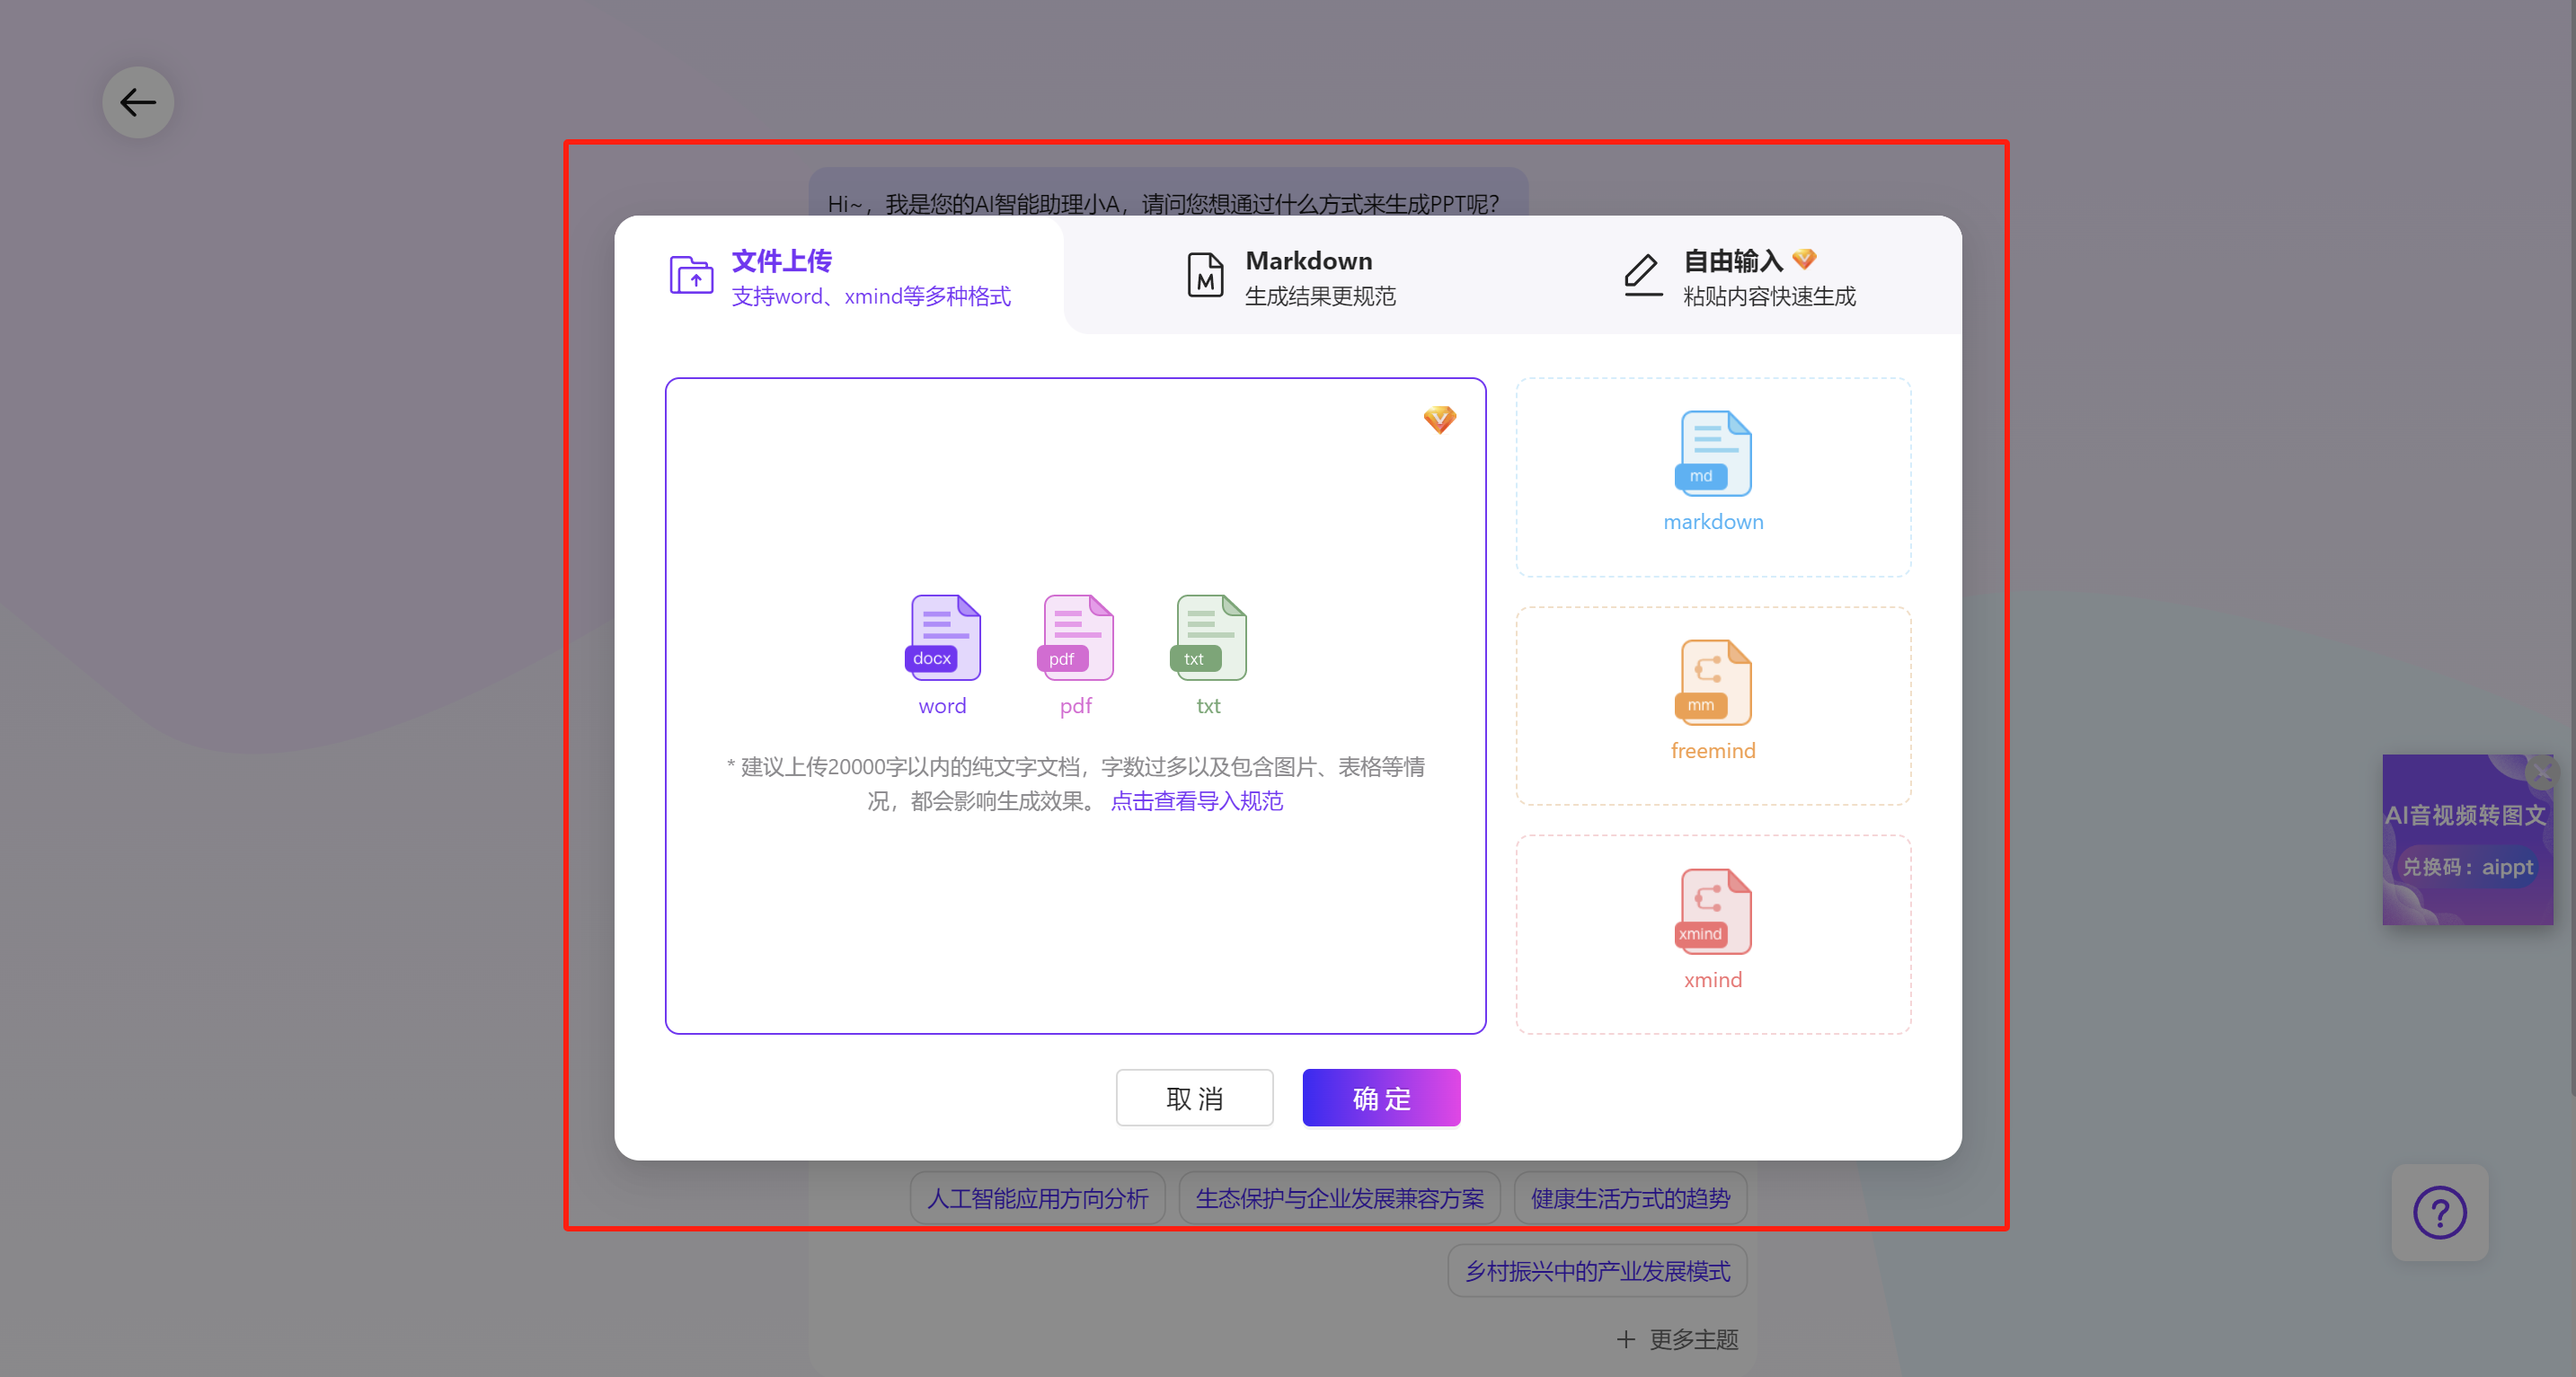This screenshot has width=2576, height=1377.
Task: Switch to the 文件上传 tab
Action: pos(840,277)
